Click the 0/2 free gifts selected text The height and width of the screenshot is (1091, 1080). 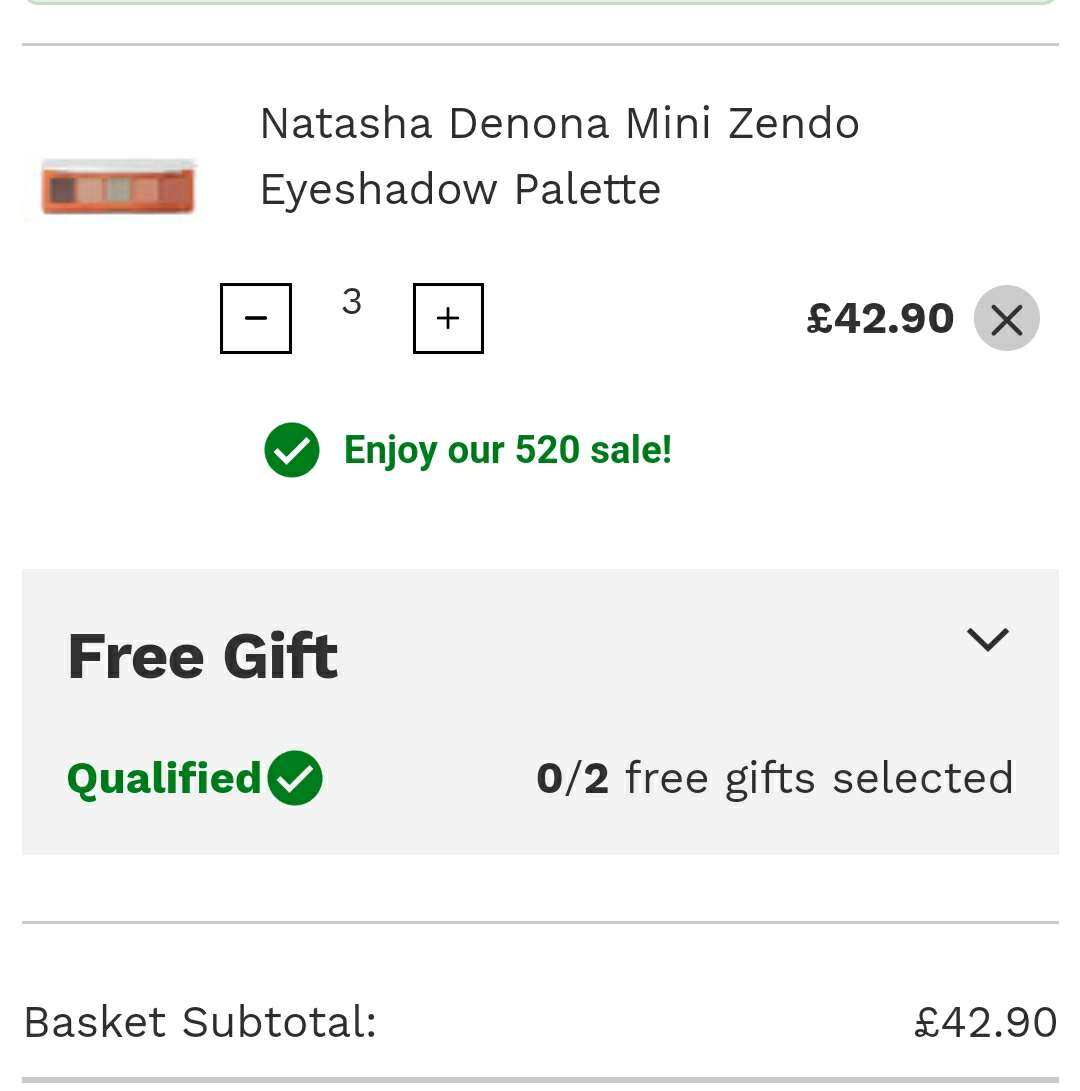click(775, 777)
